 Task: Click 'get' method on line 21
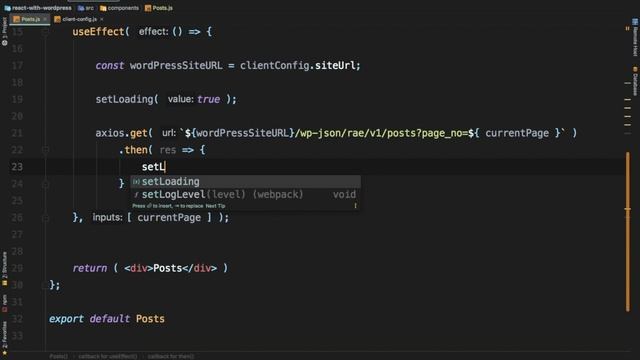(139, 133)
